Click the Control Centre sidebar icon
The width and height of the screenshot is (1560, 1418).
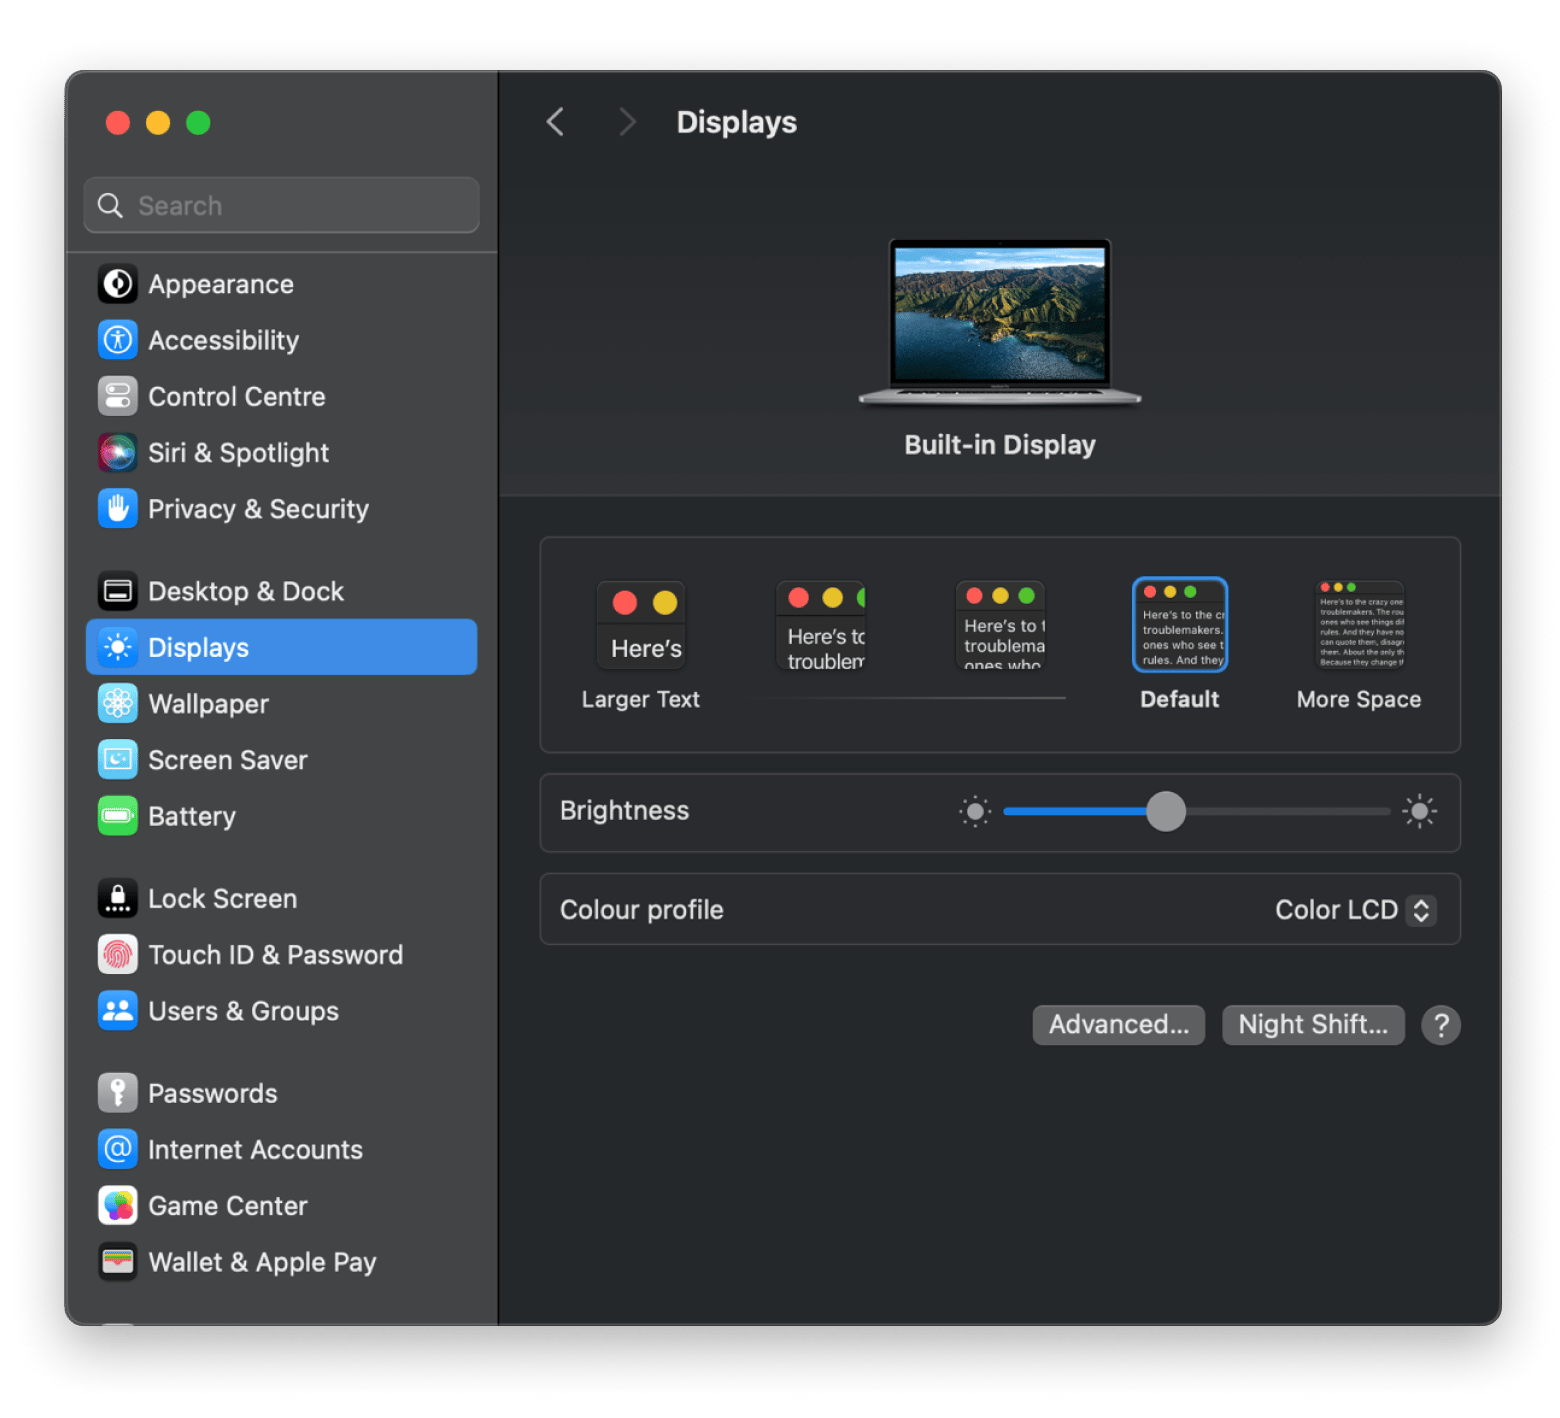(117, 396)
